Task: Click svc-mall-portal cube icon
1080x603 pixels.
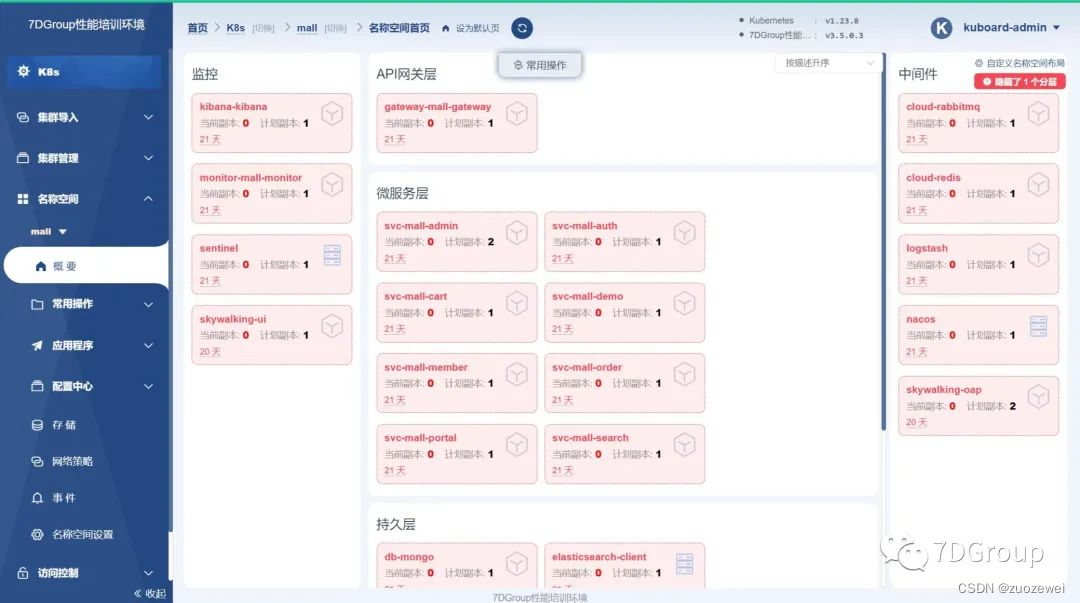Action: (x=517, y=444)
